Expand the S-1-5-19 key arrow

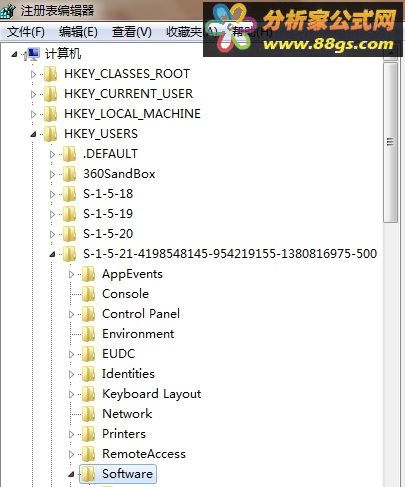52,214
